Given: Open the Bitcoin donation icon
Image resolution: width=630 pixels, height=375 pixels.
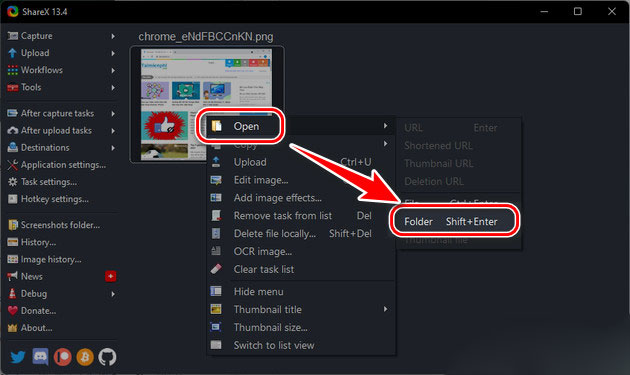Looking at the screenshot, I should (x=85, y=357).
